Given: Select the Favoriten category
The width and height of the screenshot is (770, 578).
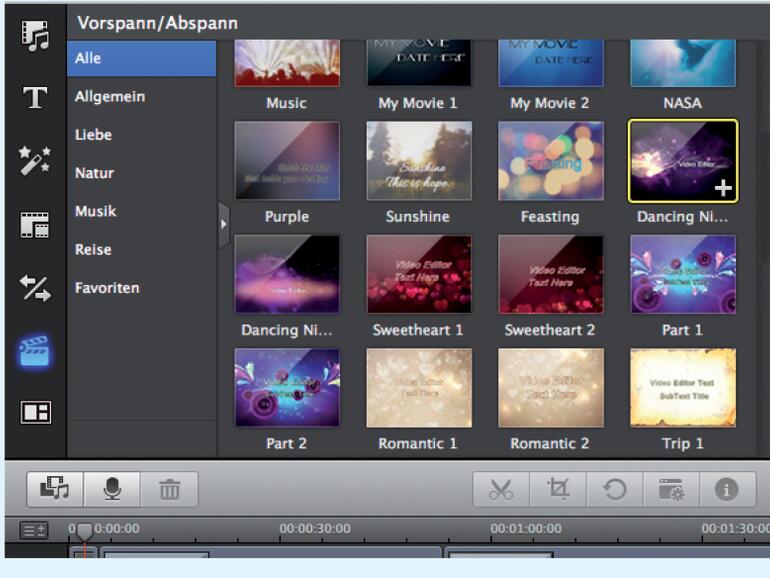Looking at the screenshot, I should pos(107,288).
